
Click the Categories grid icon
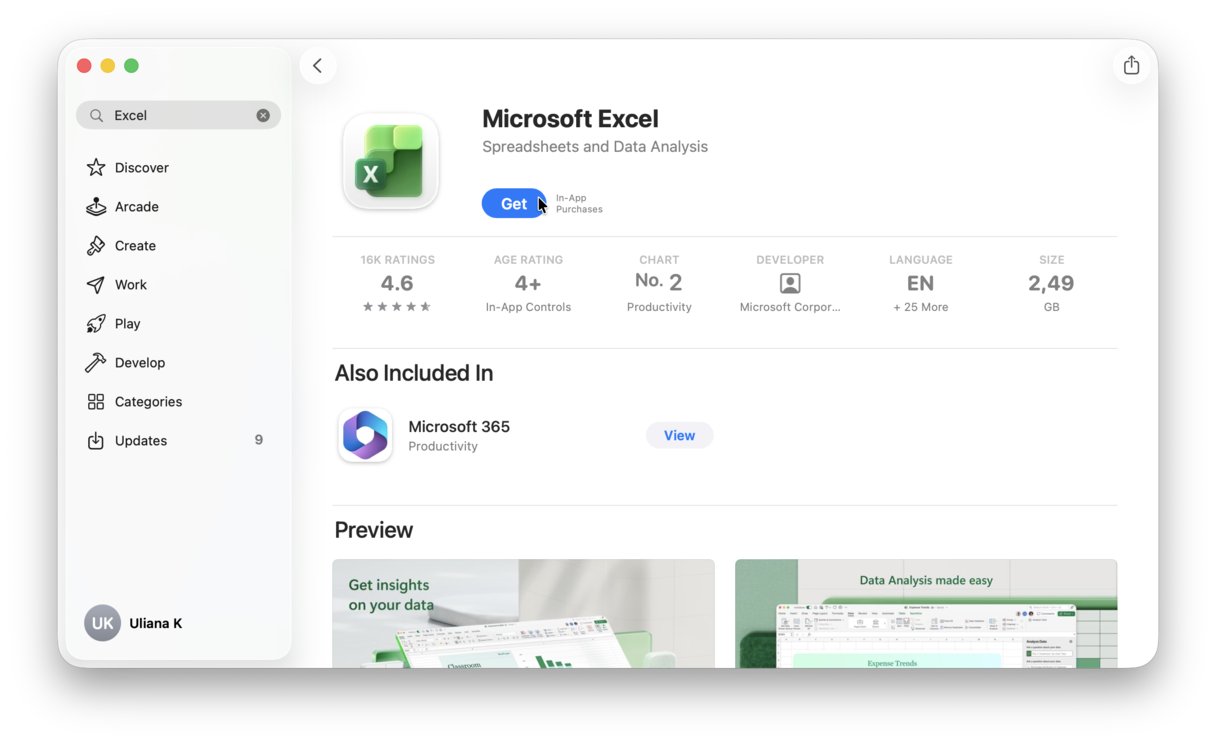point(96,401)
